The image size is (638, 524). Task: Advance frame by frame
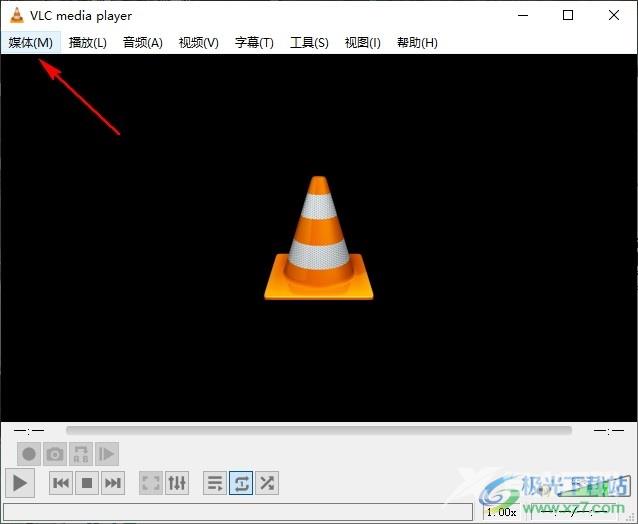(107, 454)
